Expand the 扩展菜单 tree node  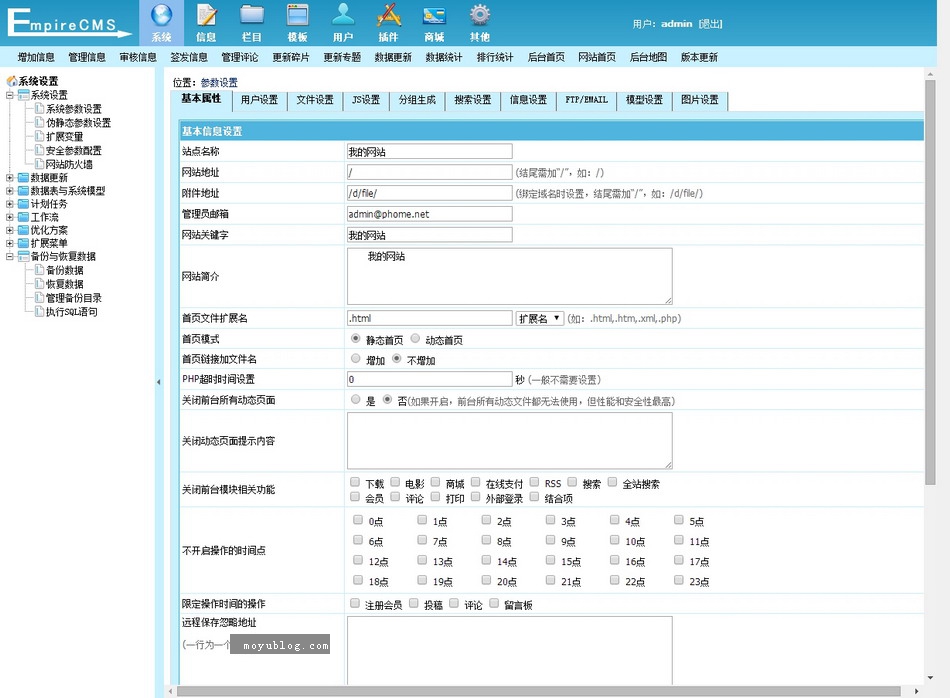[10, 243]
